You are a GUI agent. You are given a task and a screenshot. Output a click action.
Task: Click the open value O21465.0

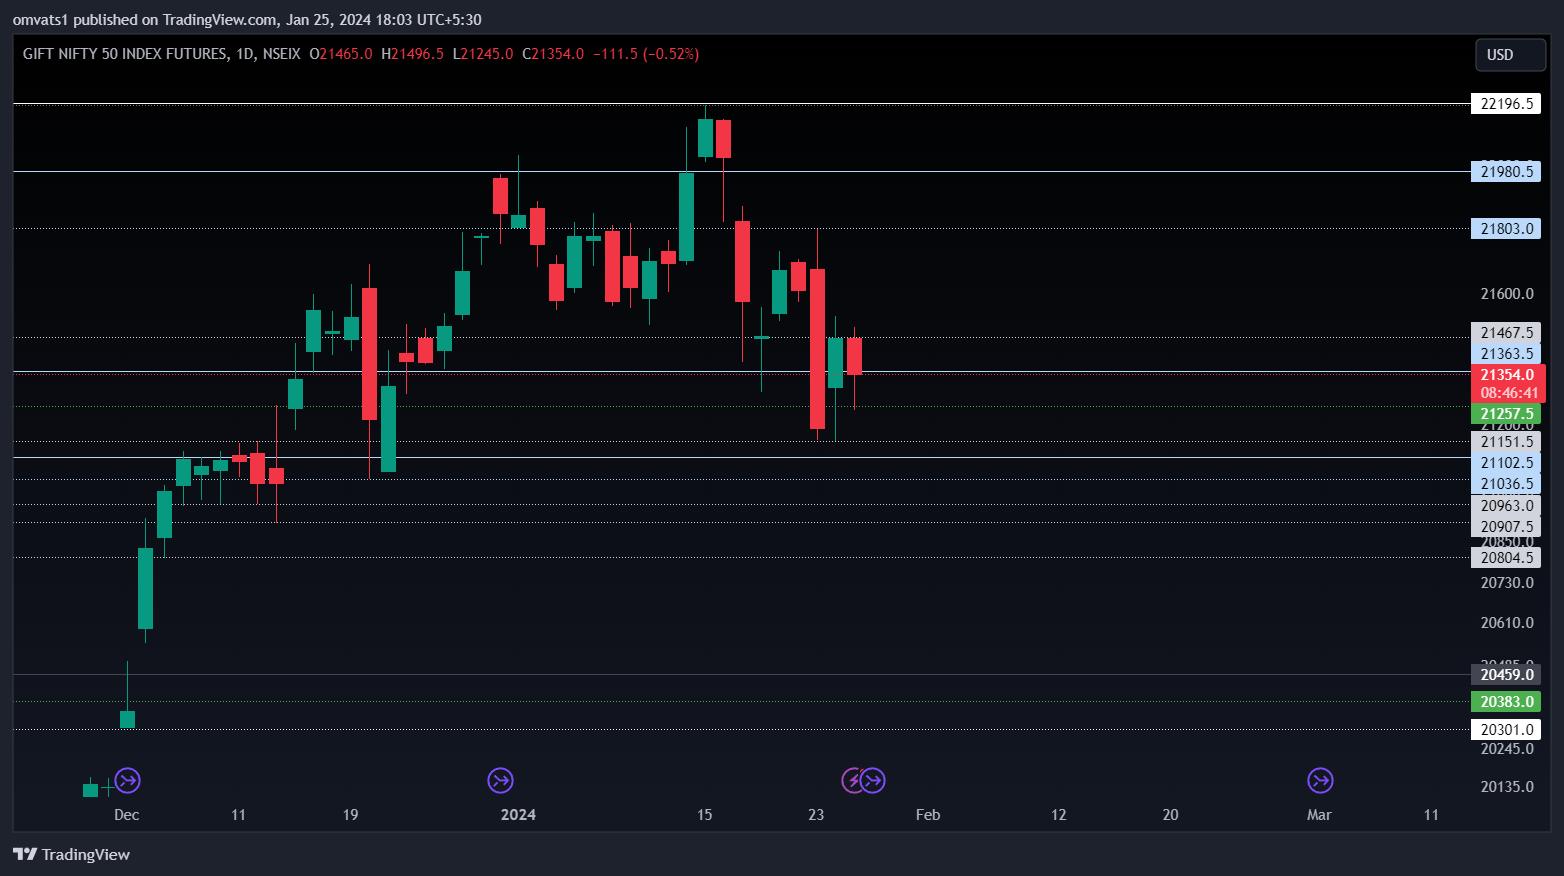pos(341,54)
